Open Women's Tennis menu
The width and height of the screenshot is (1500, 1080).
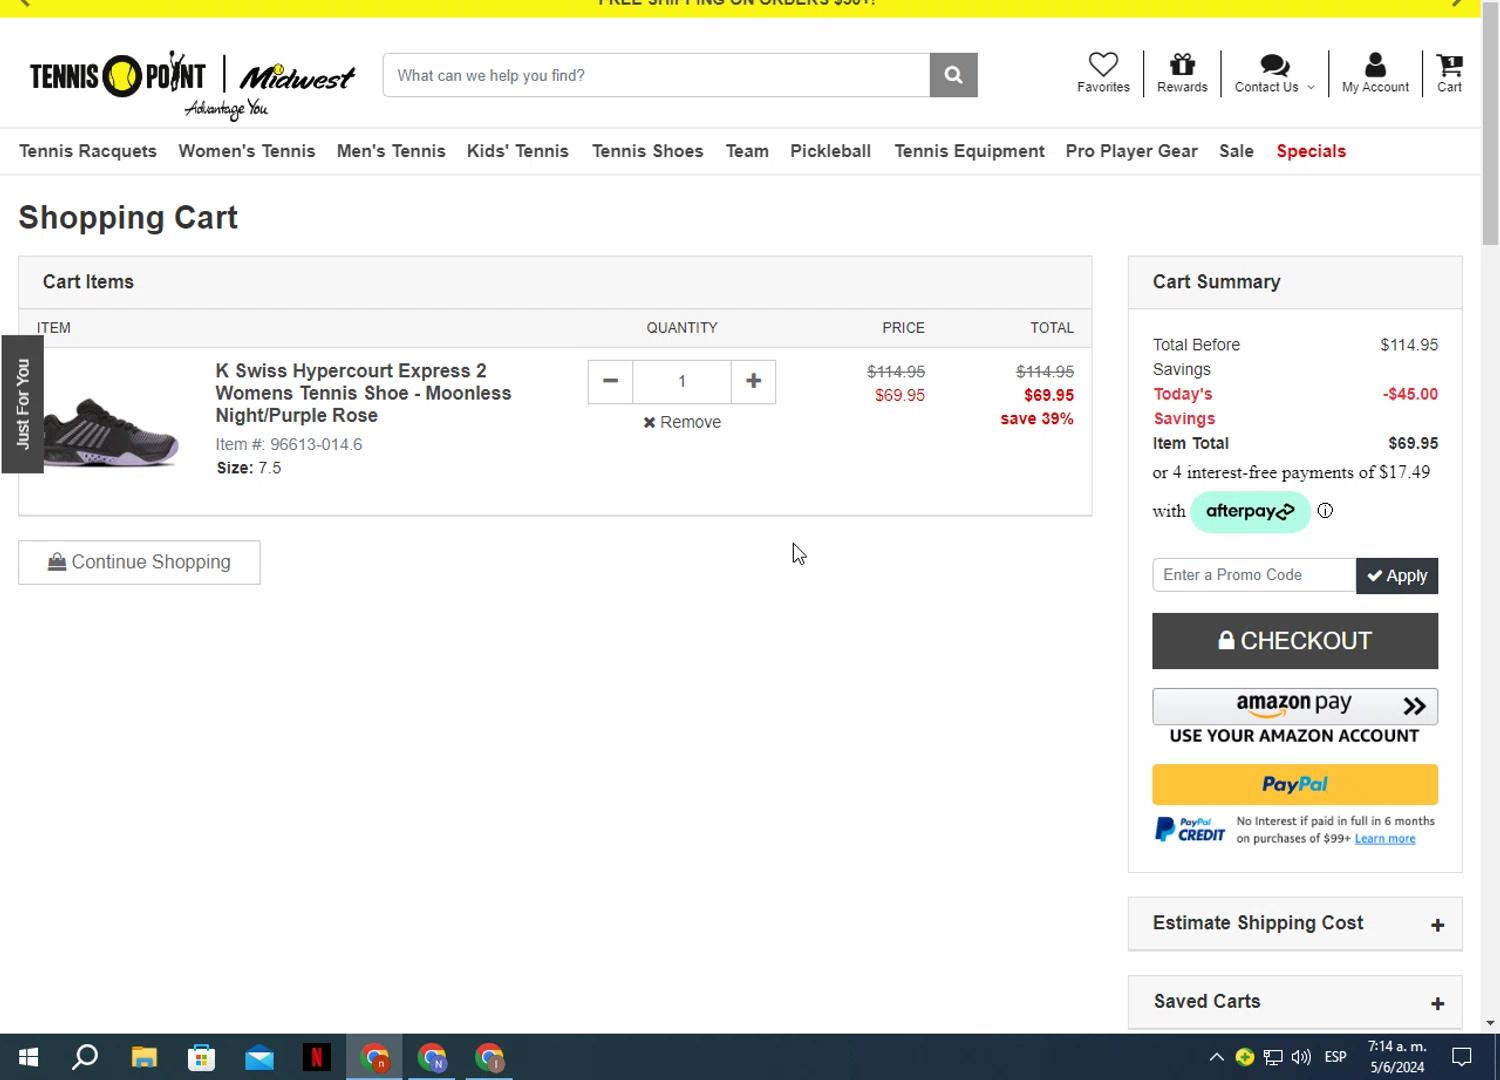pos(247,151)
